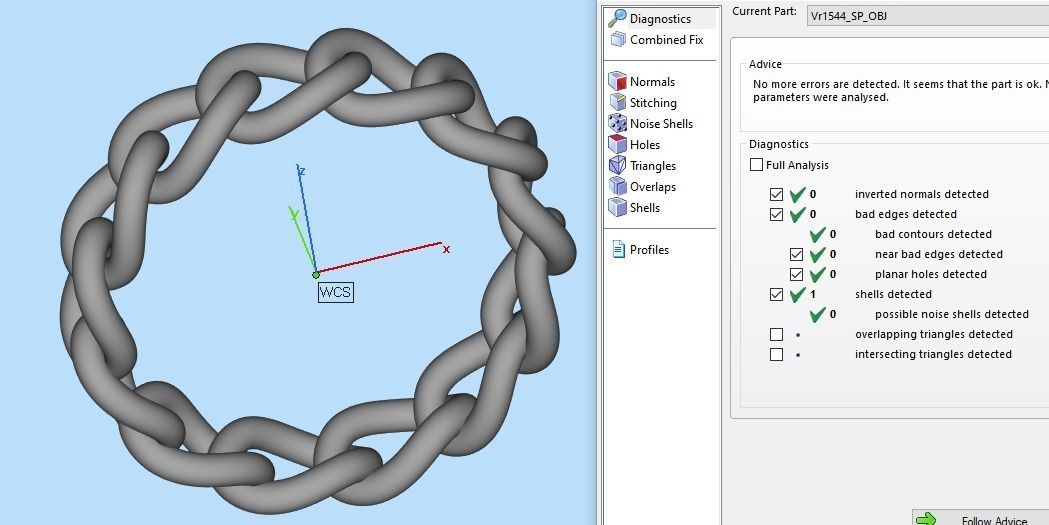Image resolution: width=1049 pixels, height=525 pixels.
Task: Click 'intersecting triangles detected' label
Action: (933, 354)
